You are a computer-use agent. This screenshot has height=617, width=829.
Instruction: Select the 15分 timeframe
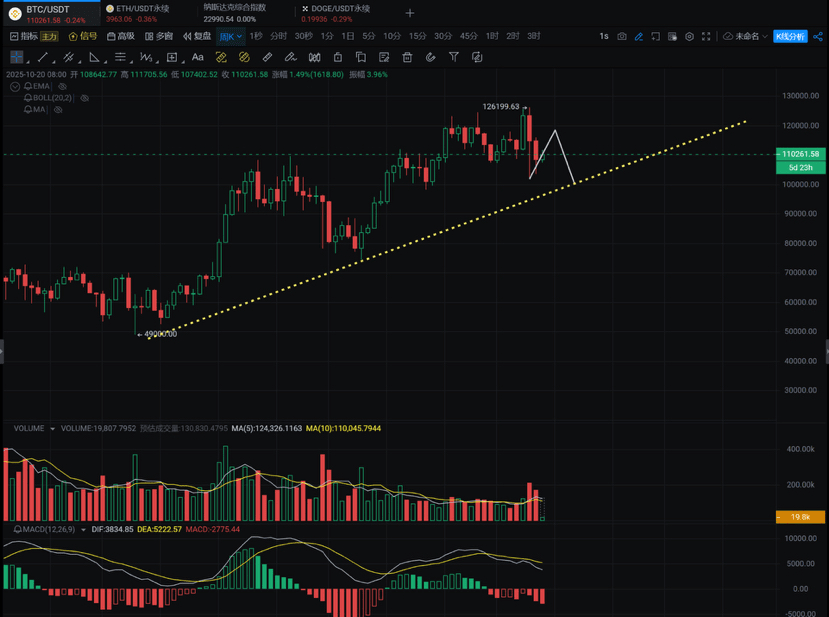[417, 36]
